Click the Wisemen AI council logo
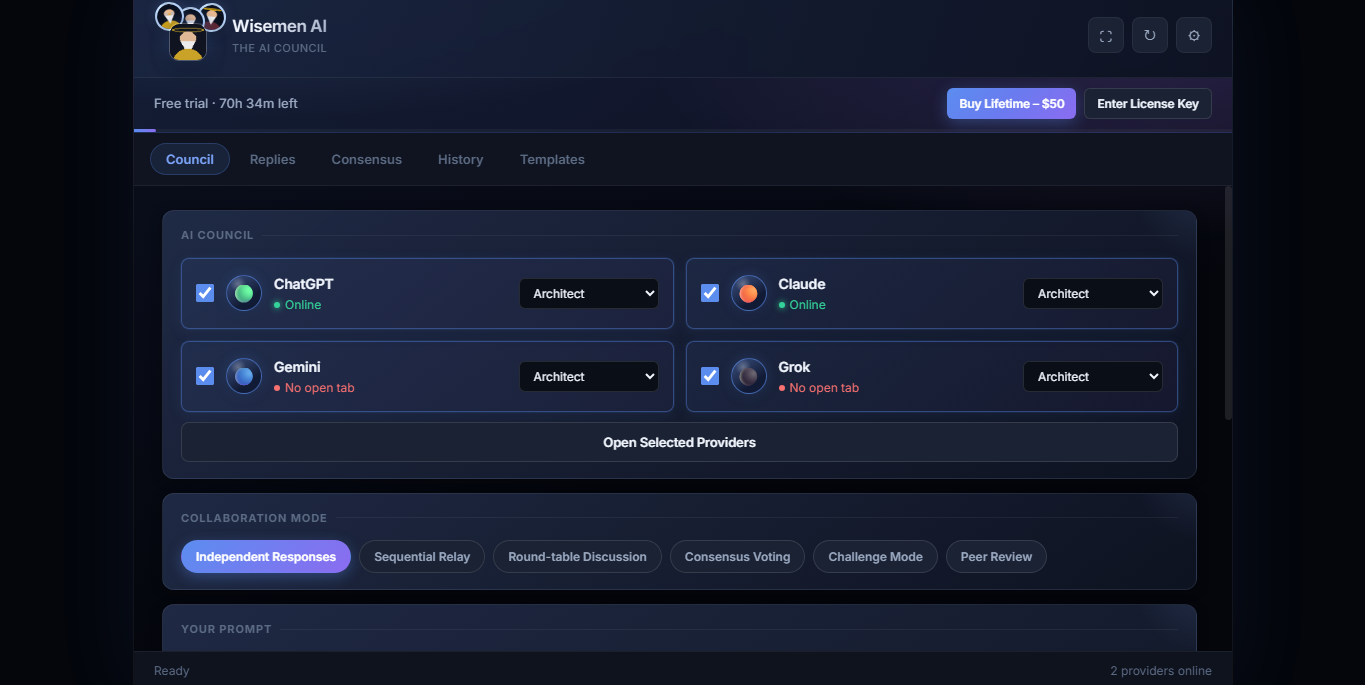The height and width of the screenshot is (685, 1365). click(x=189, y=32)
